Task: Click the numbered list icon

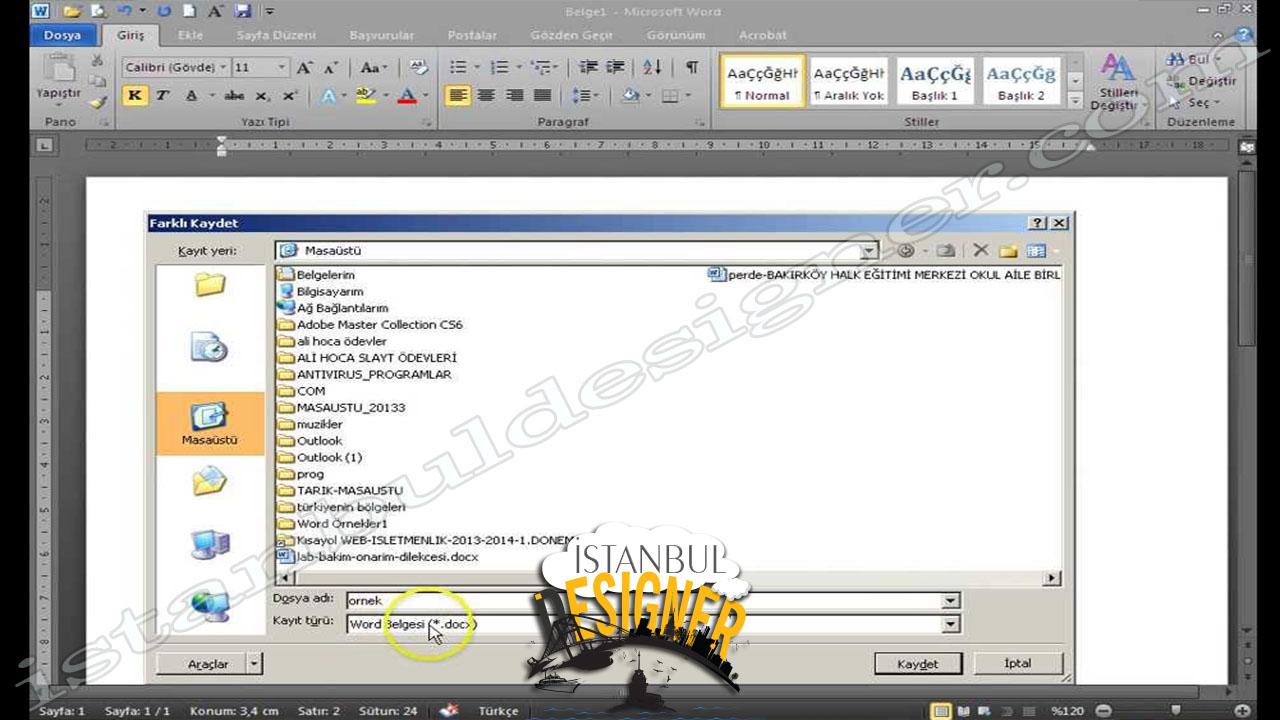Action: (x=498, y=68)
